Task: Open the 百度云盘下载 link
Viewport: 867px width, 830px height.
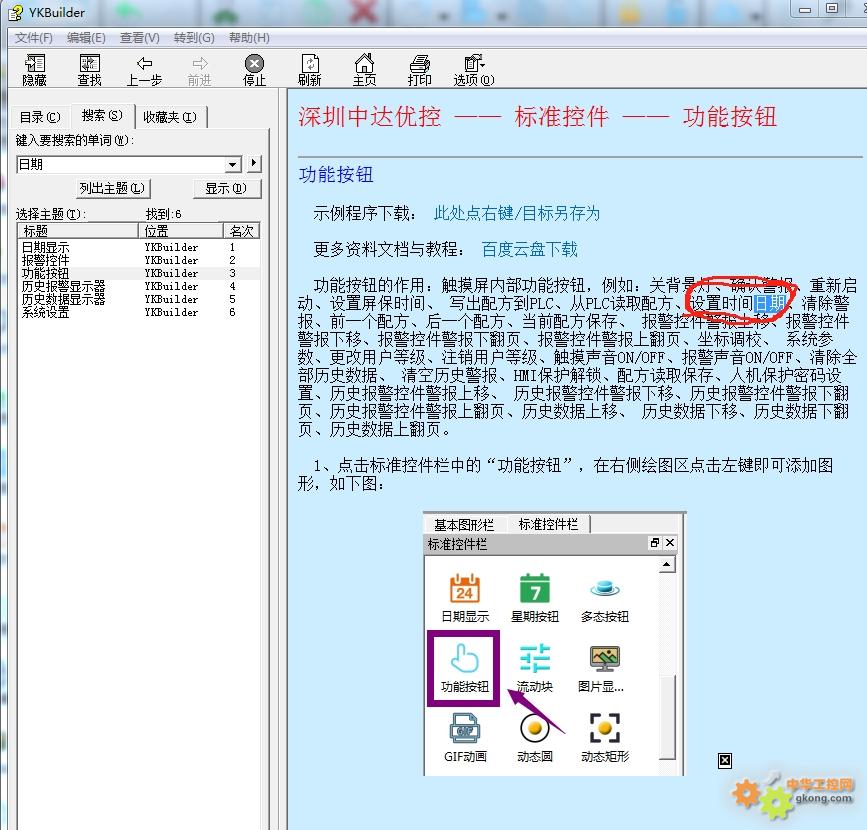Action: click(x=529, y=249)
